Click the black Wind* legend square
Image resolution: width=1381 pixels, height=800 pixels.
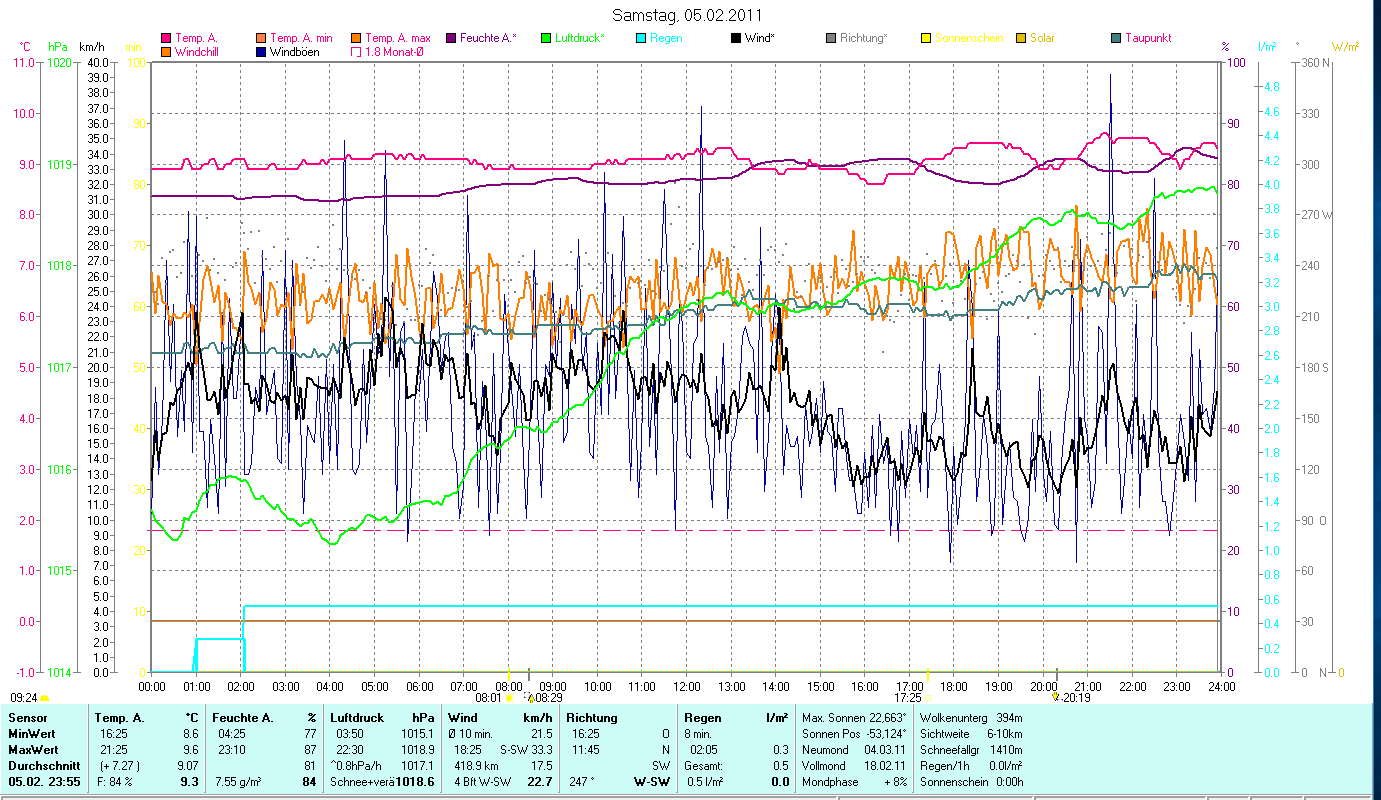[736, 38]
